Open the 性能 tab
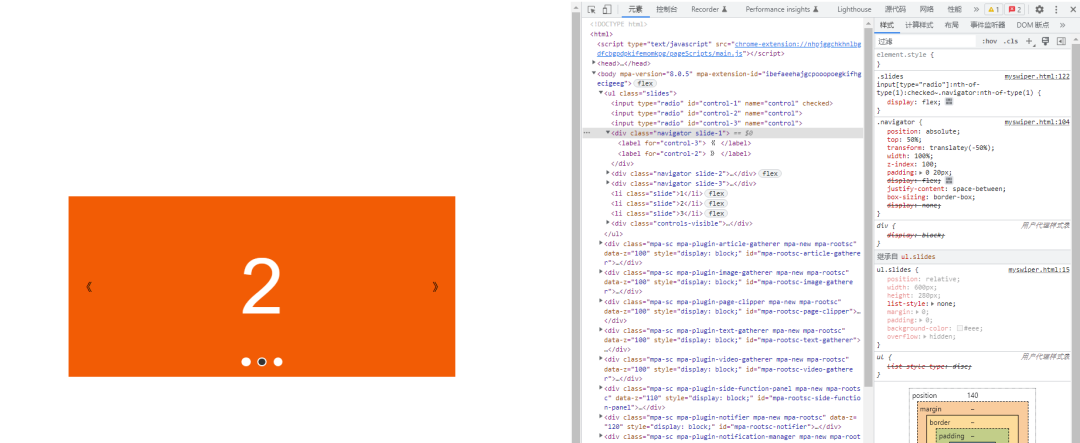The width and height of the screenshot is (1080, 443). pyautogui.click(x=954, y=10)
